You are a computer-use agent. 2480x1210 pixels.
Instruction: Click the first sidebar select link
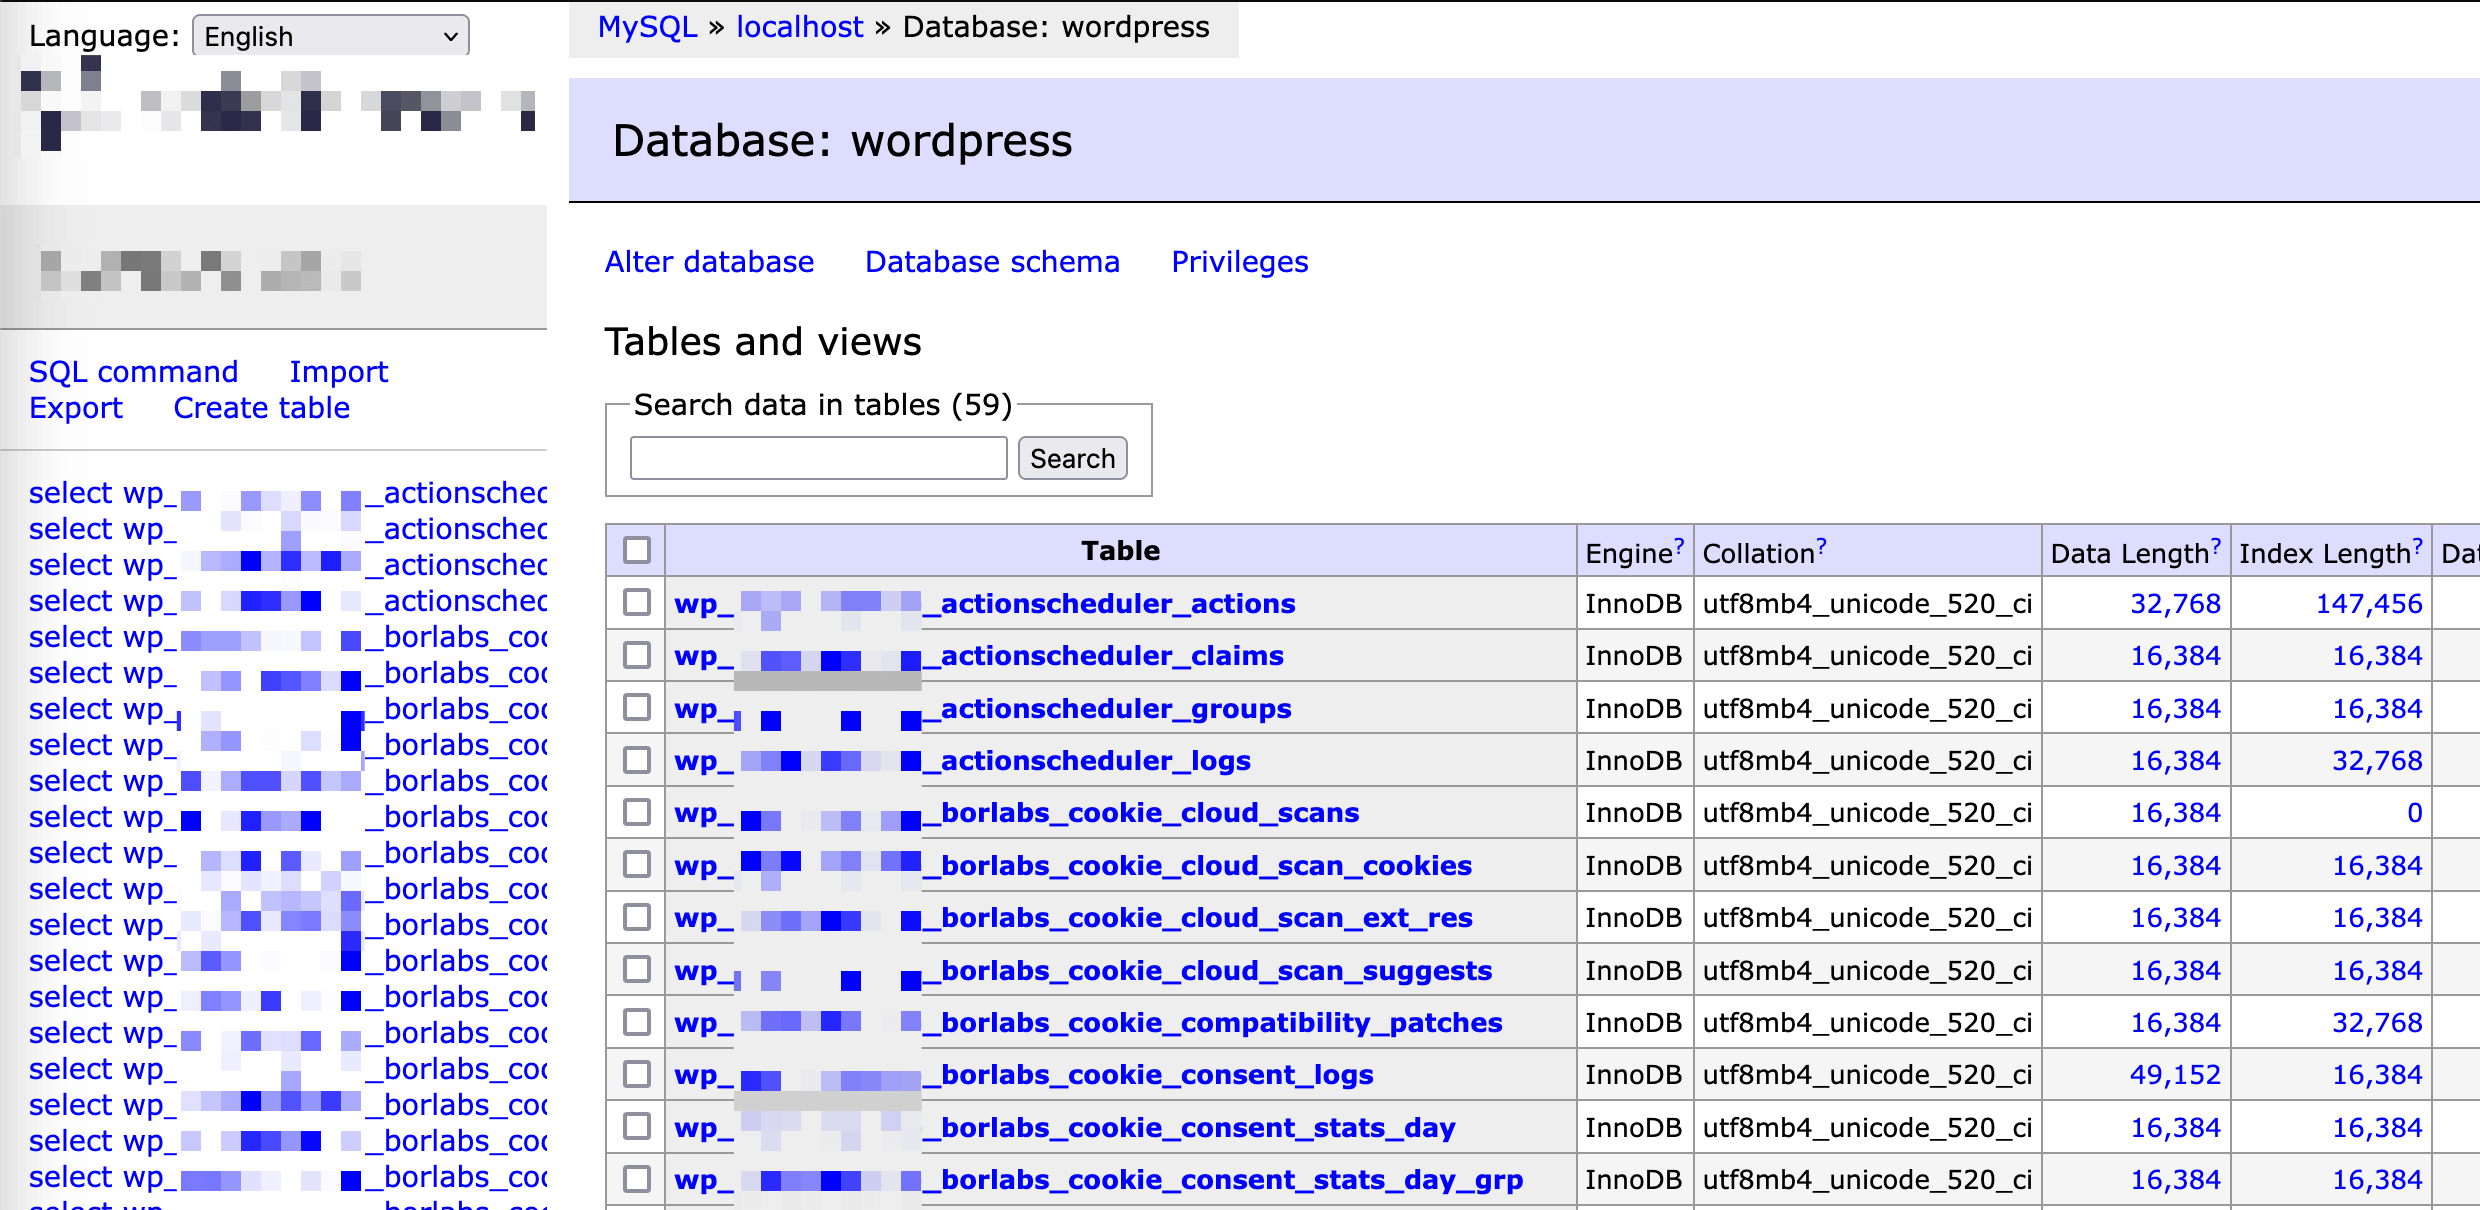click(x=70, y=493)
